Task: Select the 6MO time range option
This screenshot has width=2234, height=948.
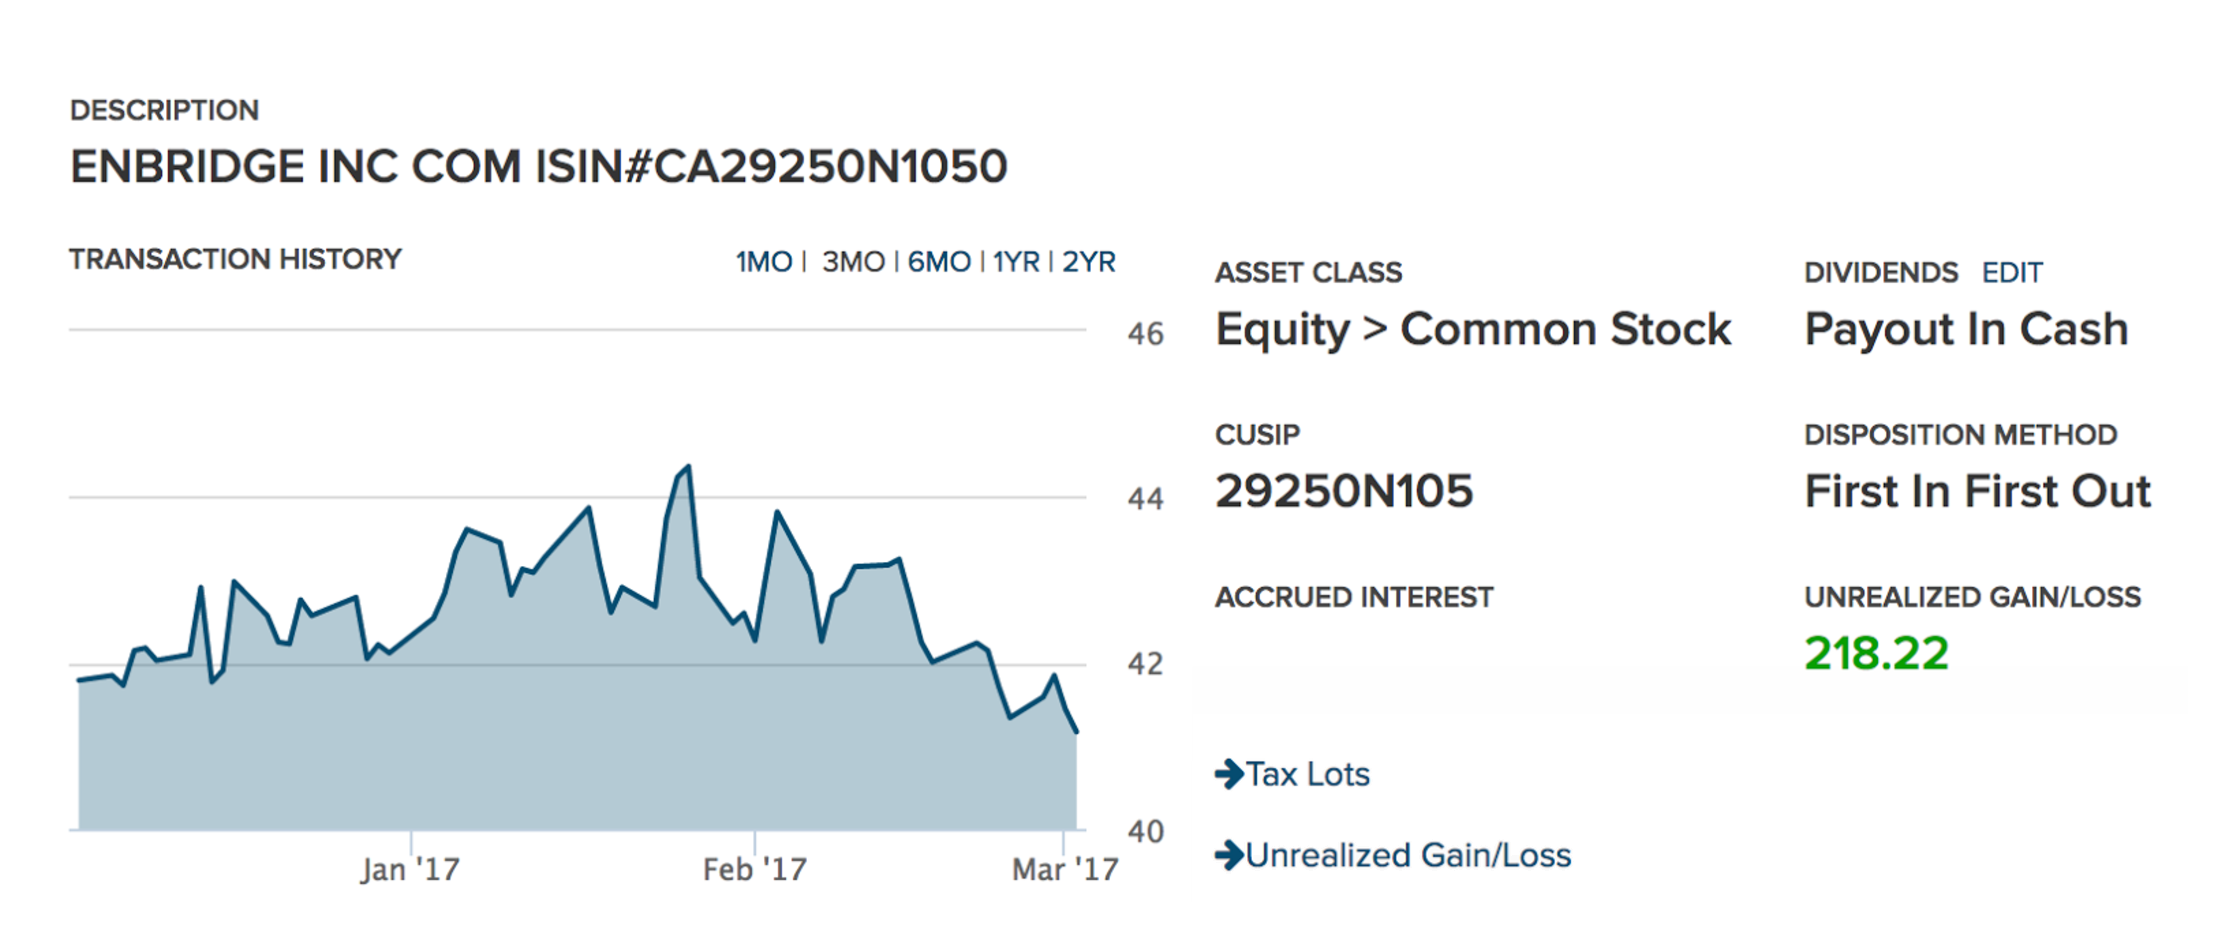Action: [x=938, y=261]
